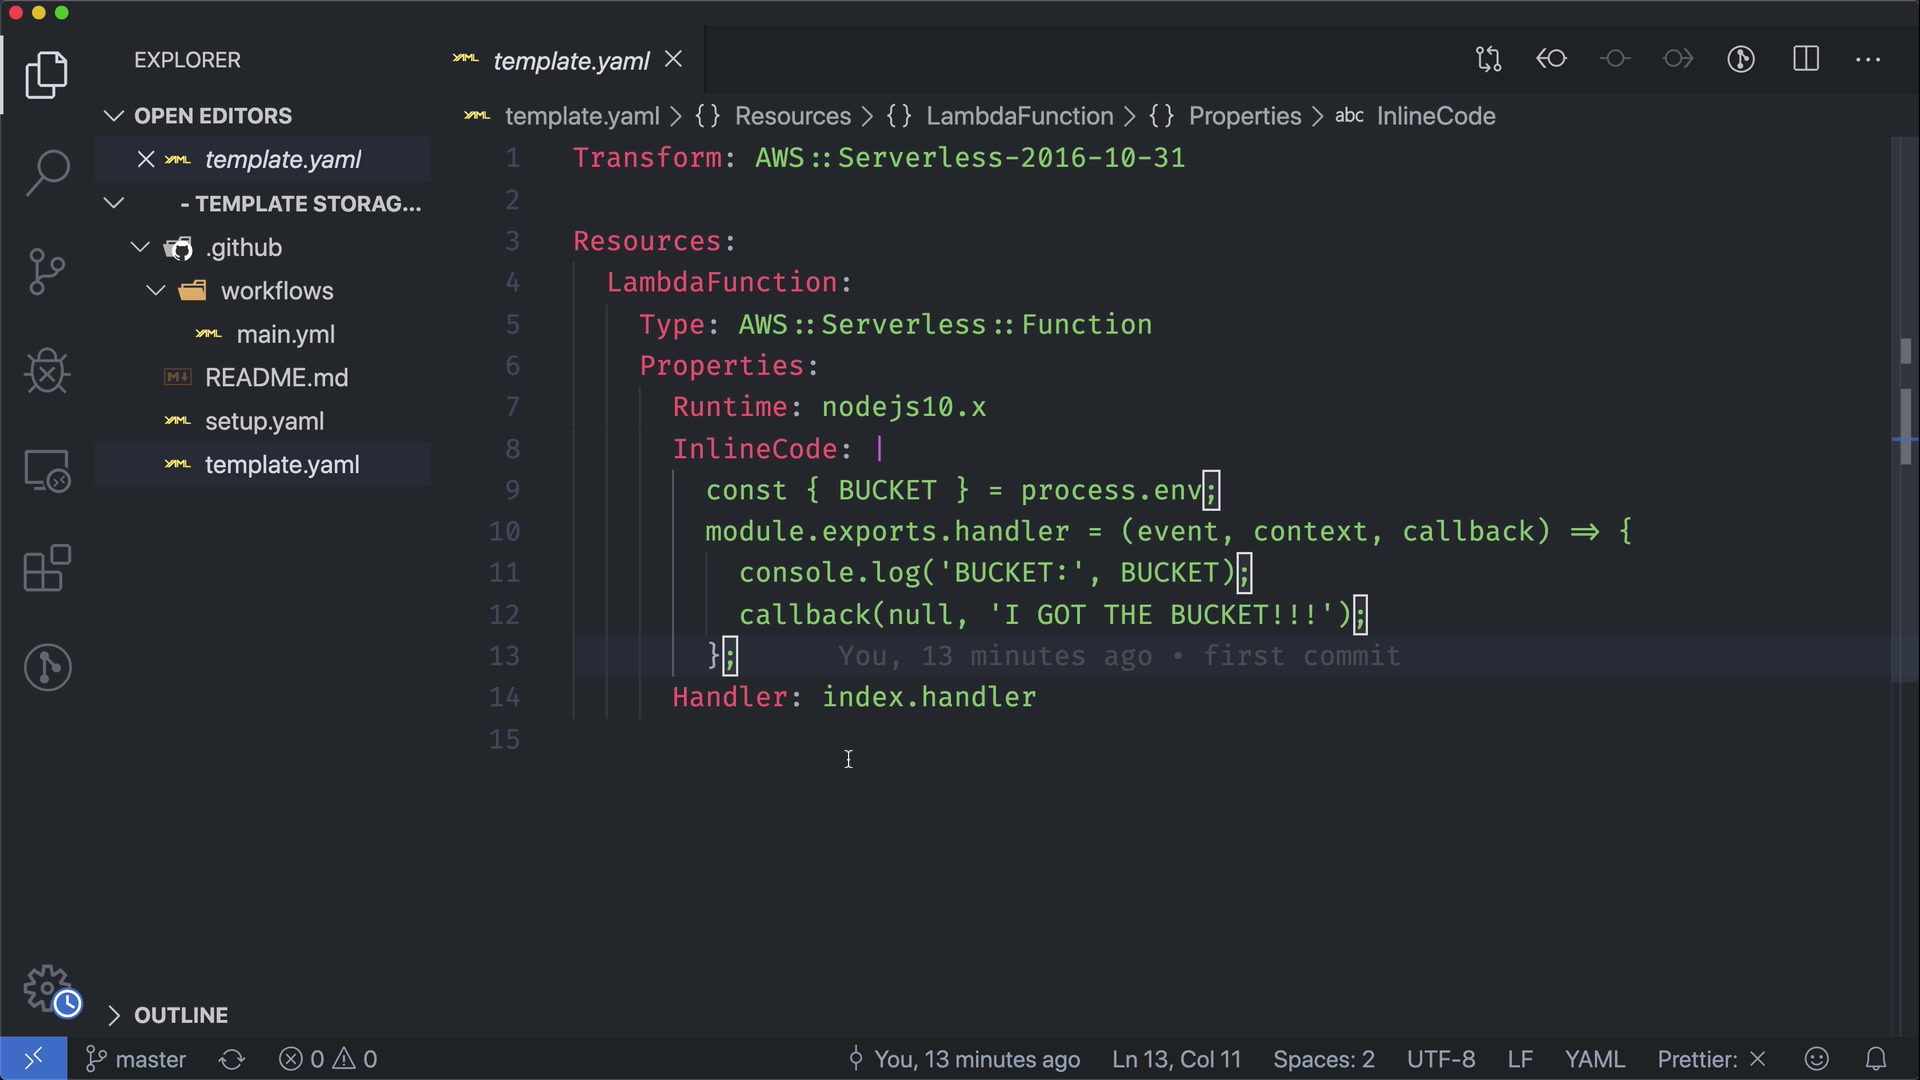Toggle file blame via GitLens toolbar icon
1920x1080 pixels.
coord(1741,59)
